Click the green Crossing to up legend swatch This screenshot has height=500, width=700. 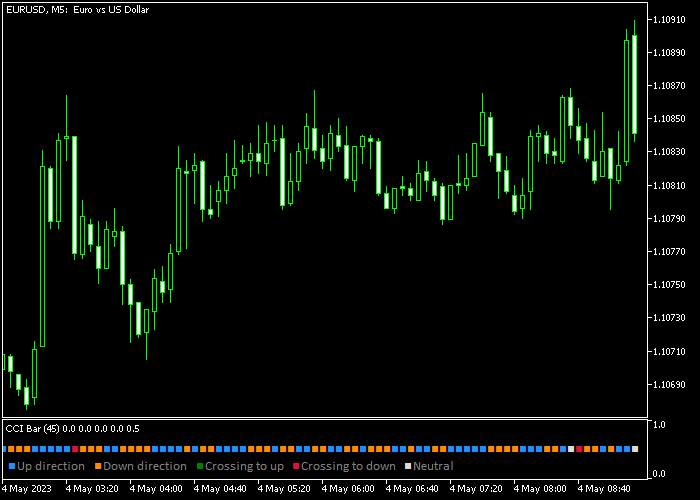click(200, 467)
